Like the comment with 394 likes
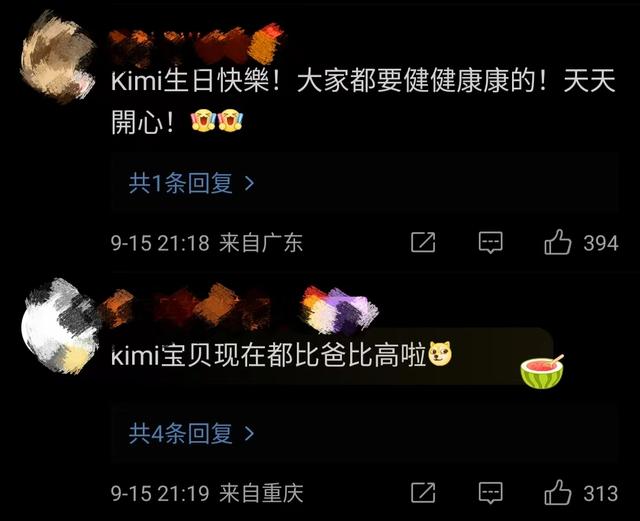The image size is (640, 521). [x=558, y=242]
